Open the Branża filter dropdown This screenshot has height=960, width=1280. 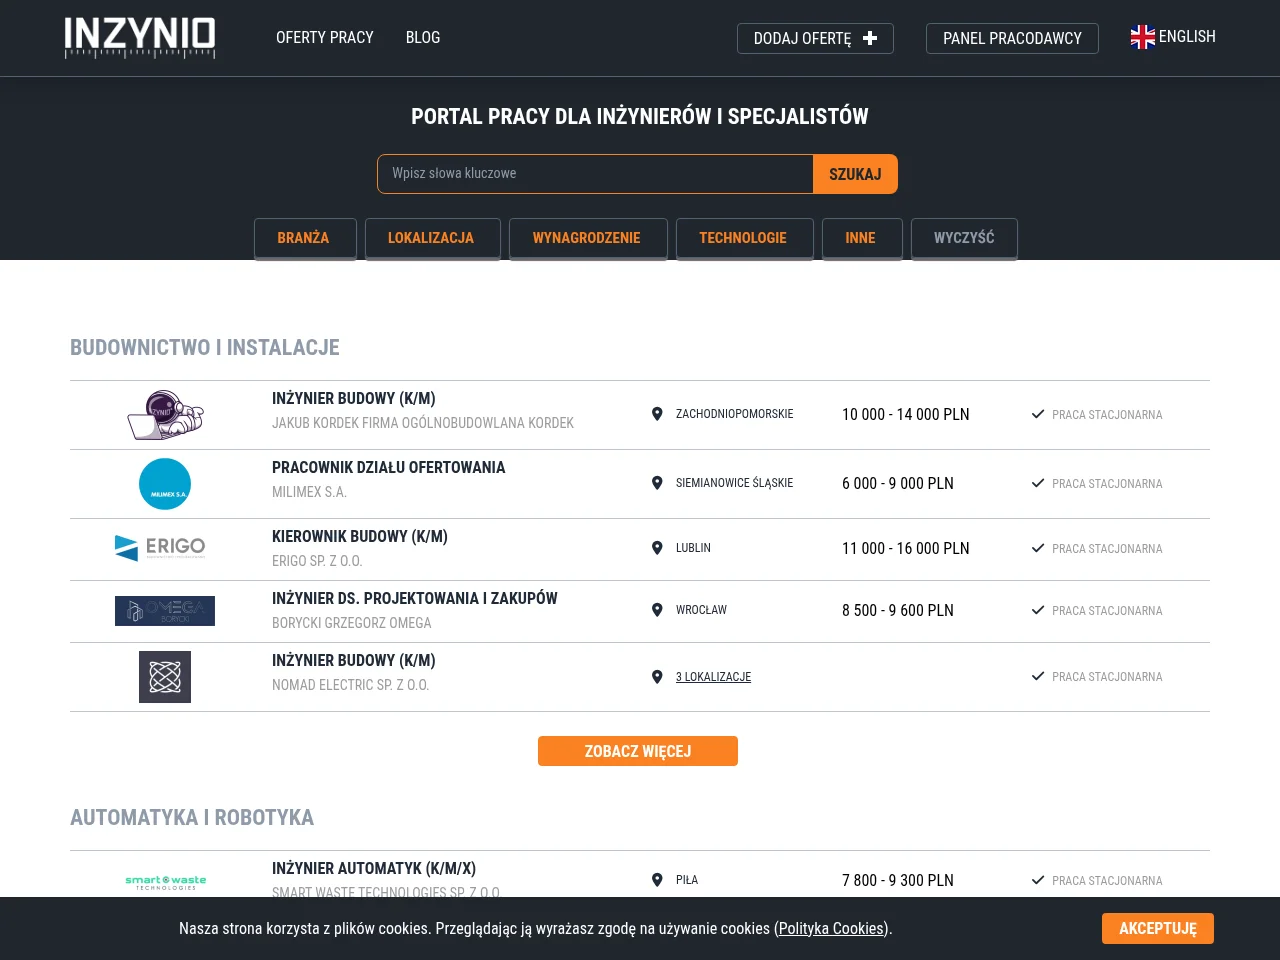[304, 238]
